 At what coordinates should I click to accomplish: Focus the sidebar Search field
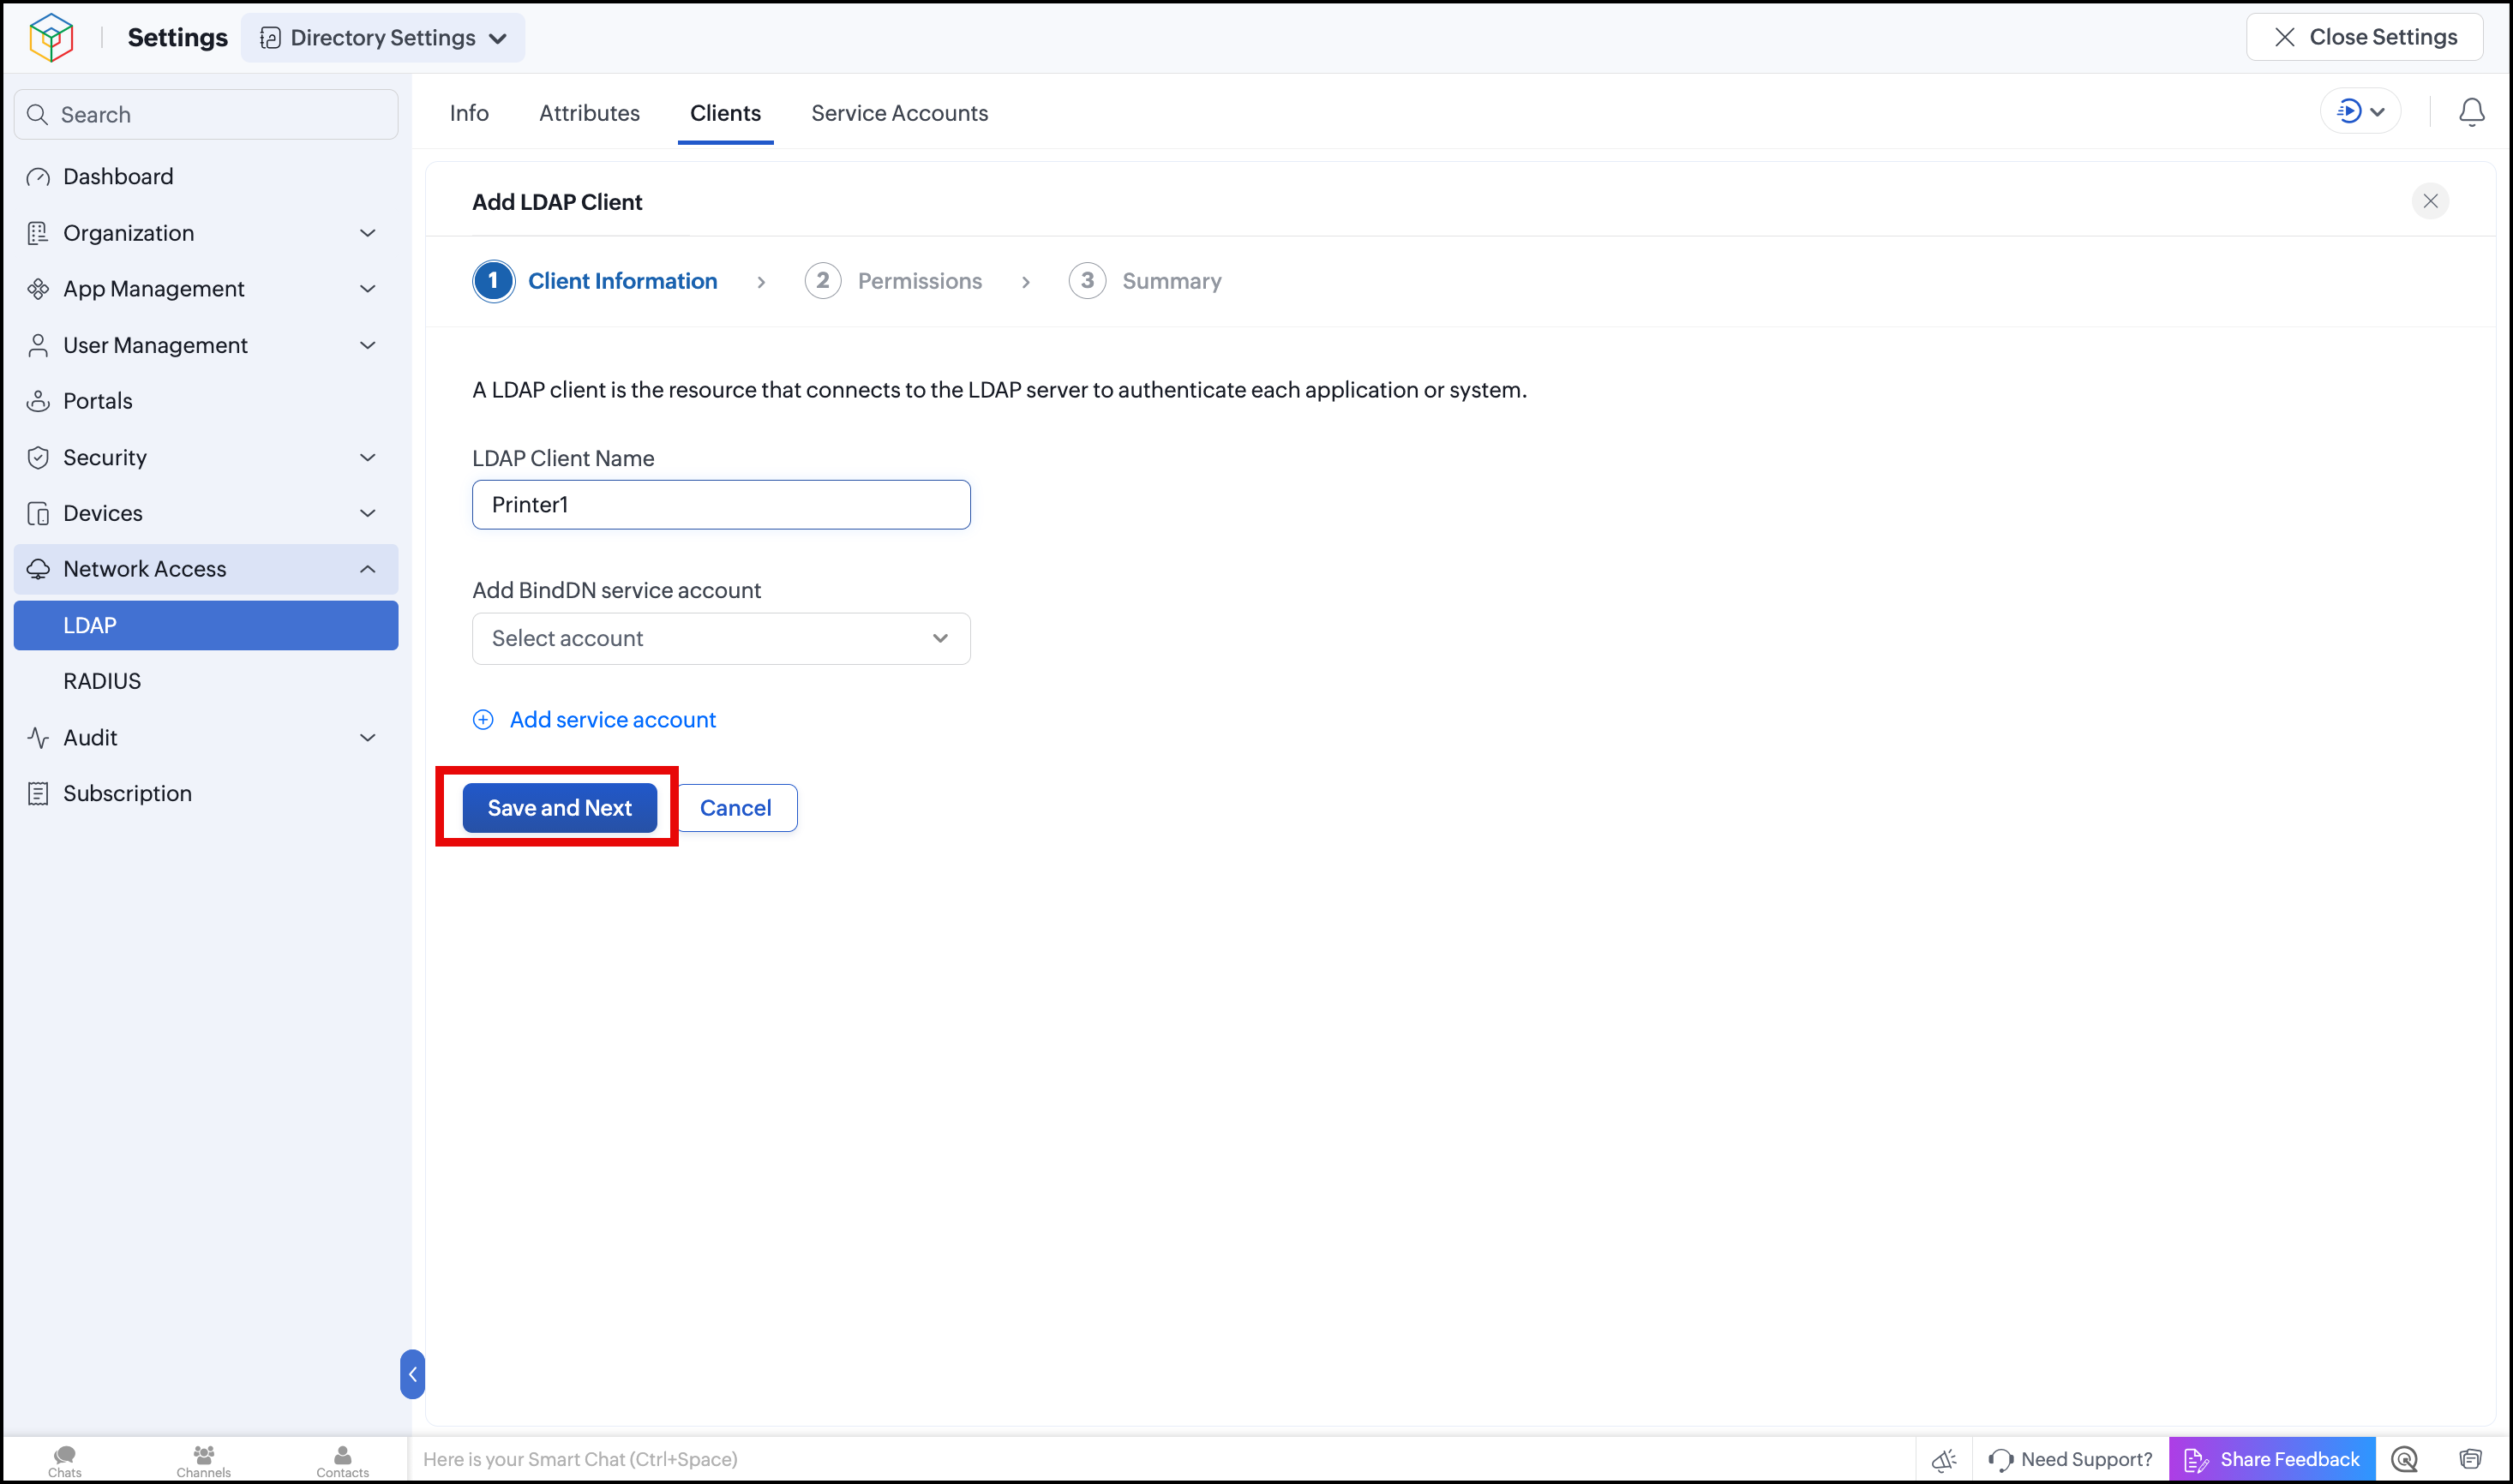206,114
